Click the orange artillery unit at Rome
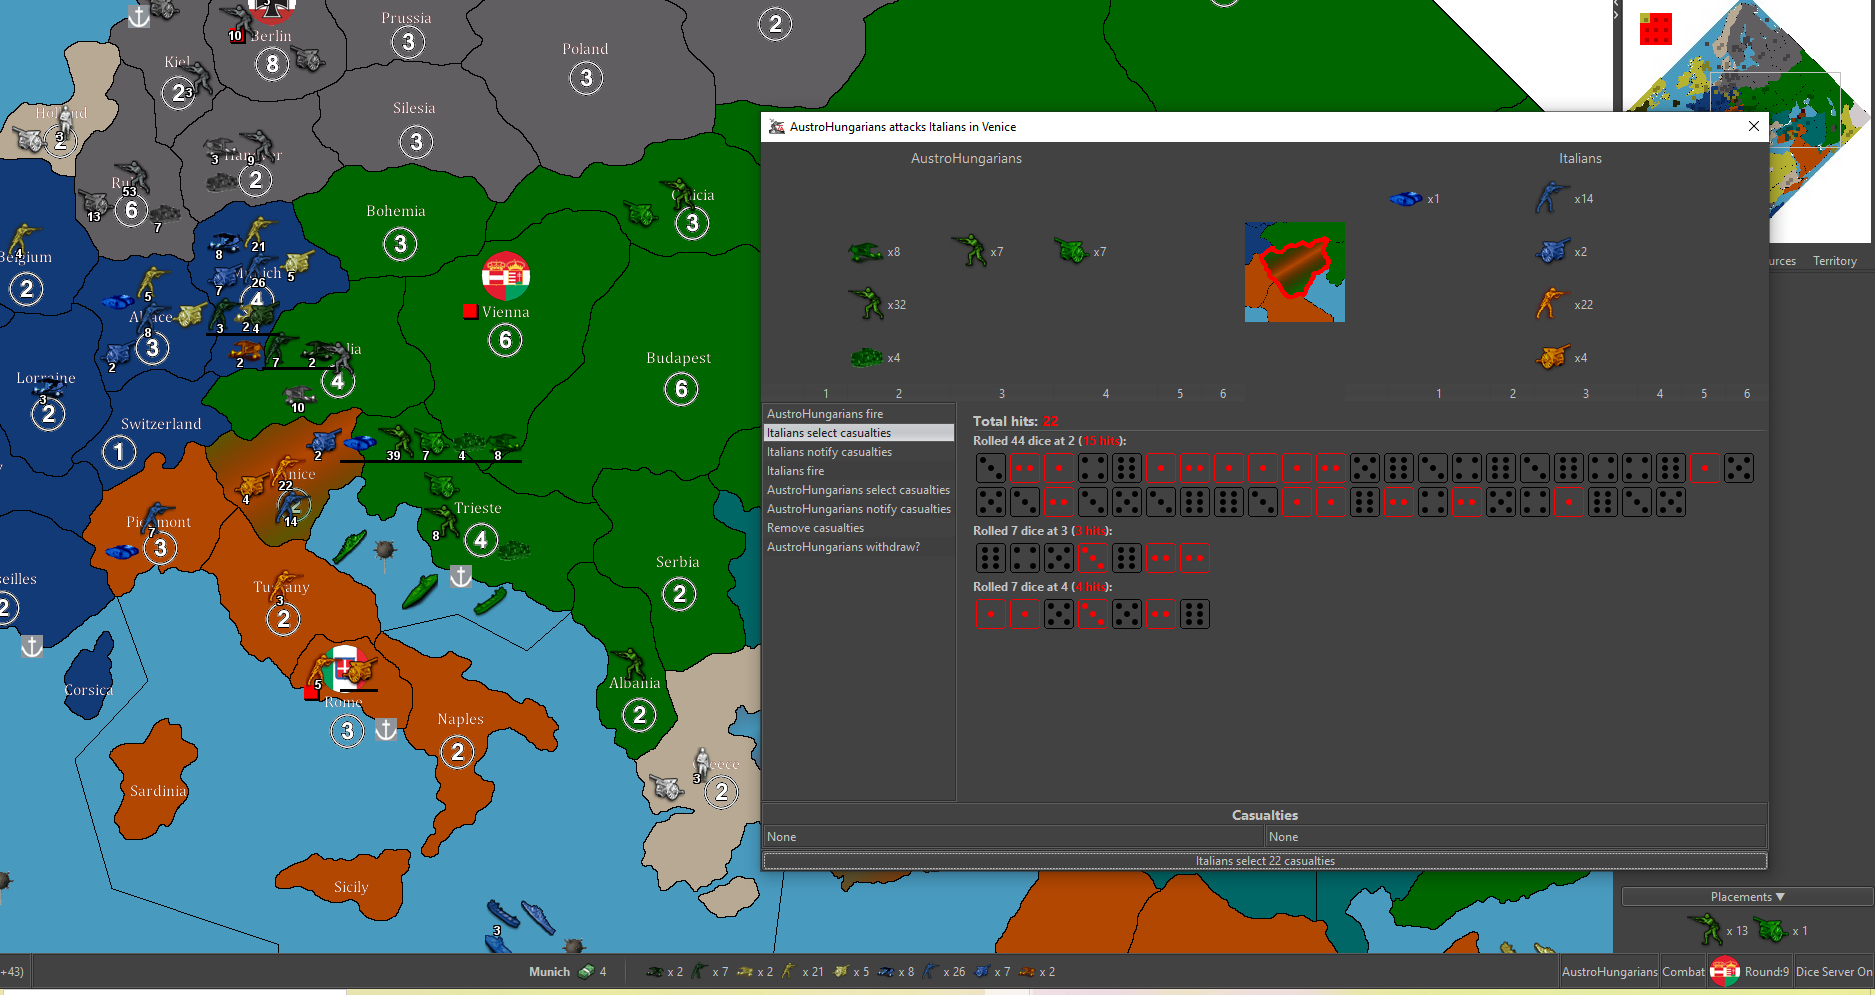The width and height of the screenshot is (1875, 995). pos(357,670)
